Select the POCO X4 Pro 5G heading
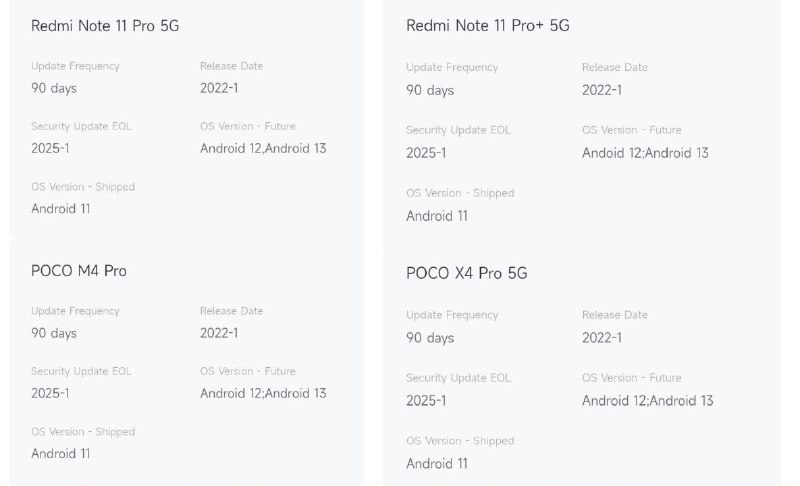 tap(467, 273)
